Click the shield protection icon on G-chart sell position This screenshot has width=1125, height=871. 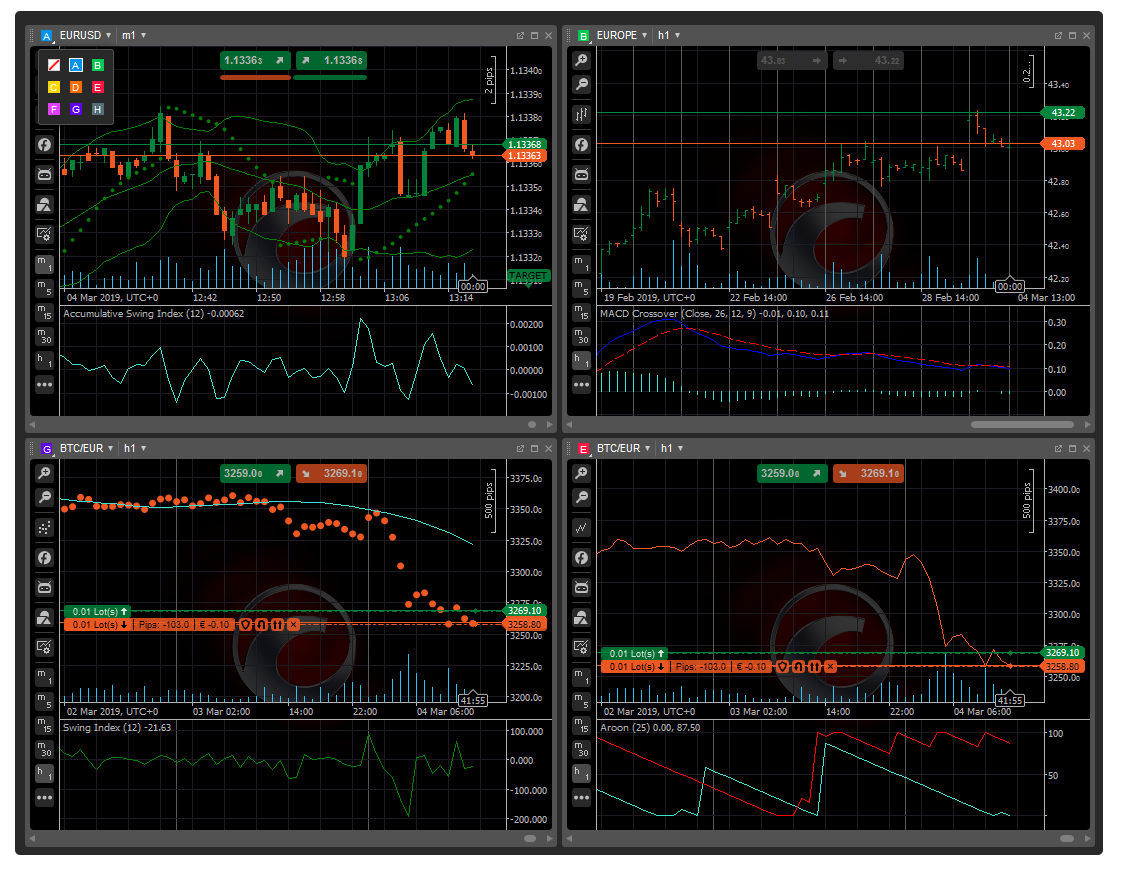coord(245,625)
